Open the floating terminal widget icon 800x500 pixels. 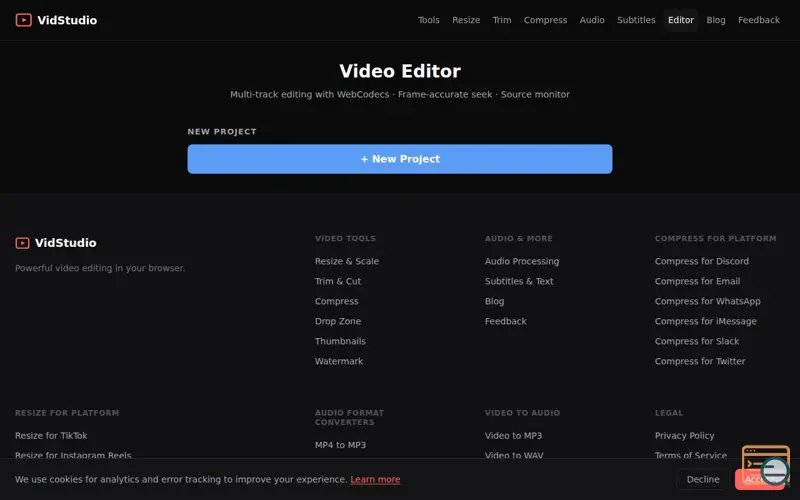click(x=766, y=465)
